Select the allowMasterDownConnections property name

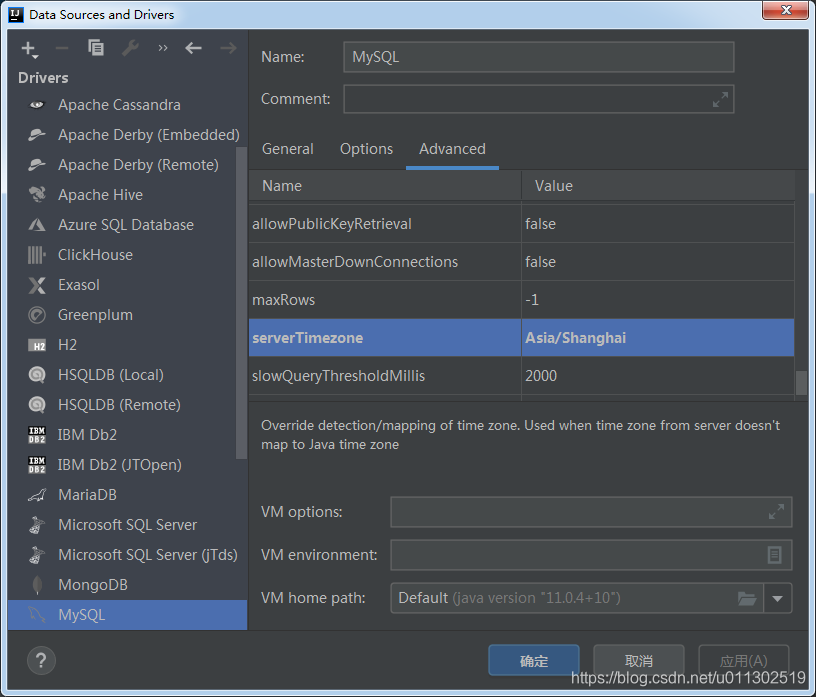(x=355, y=262)
